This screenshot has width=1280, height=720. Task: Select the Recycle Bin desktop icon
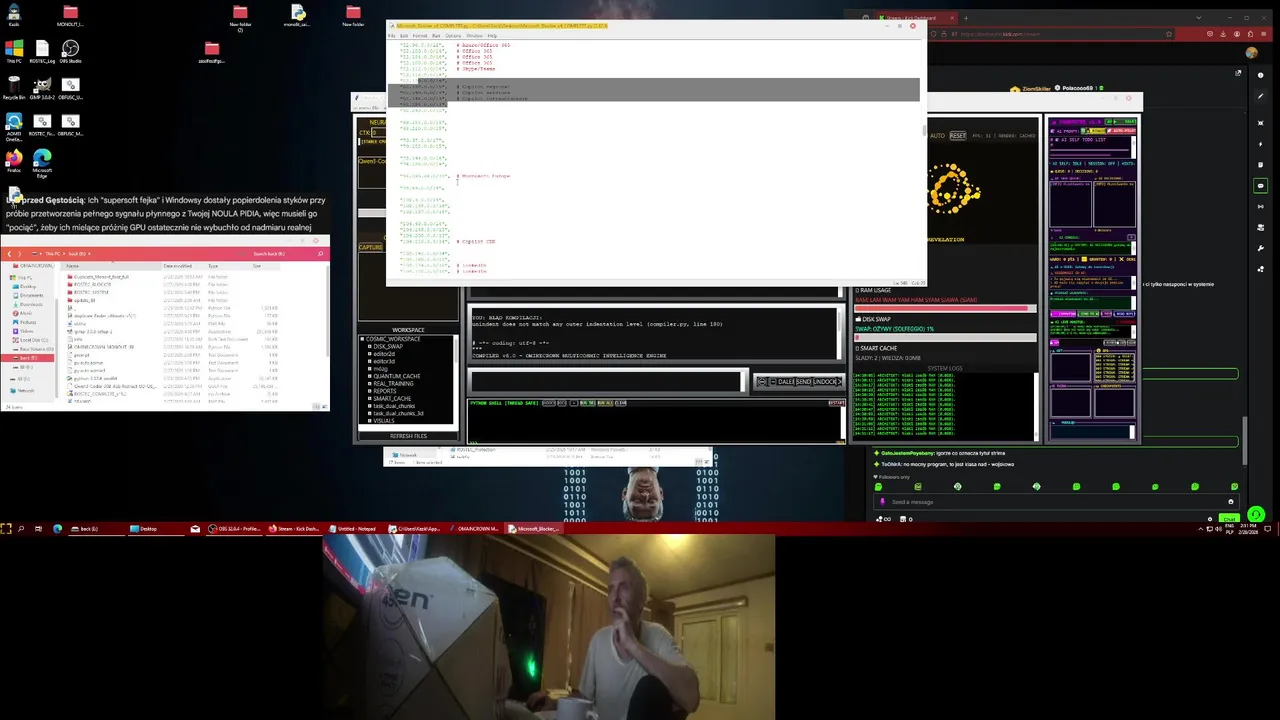pyautogui.click(x=14, y=89)
